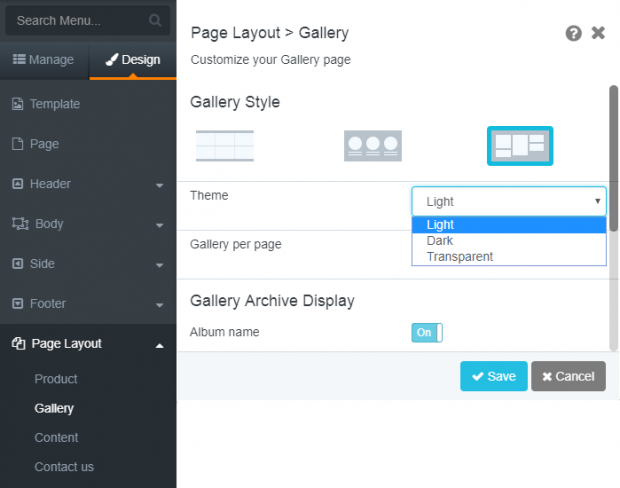Screen dimensions: 620x488
Task: Open the Theme dropdown
Action: (509, 201)
